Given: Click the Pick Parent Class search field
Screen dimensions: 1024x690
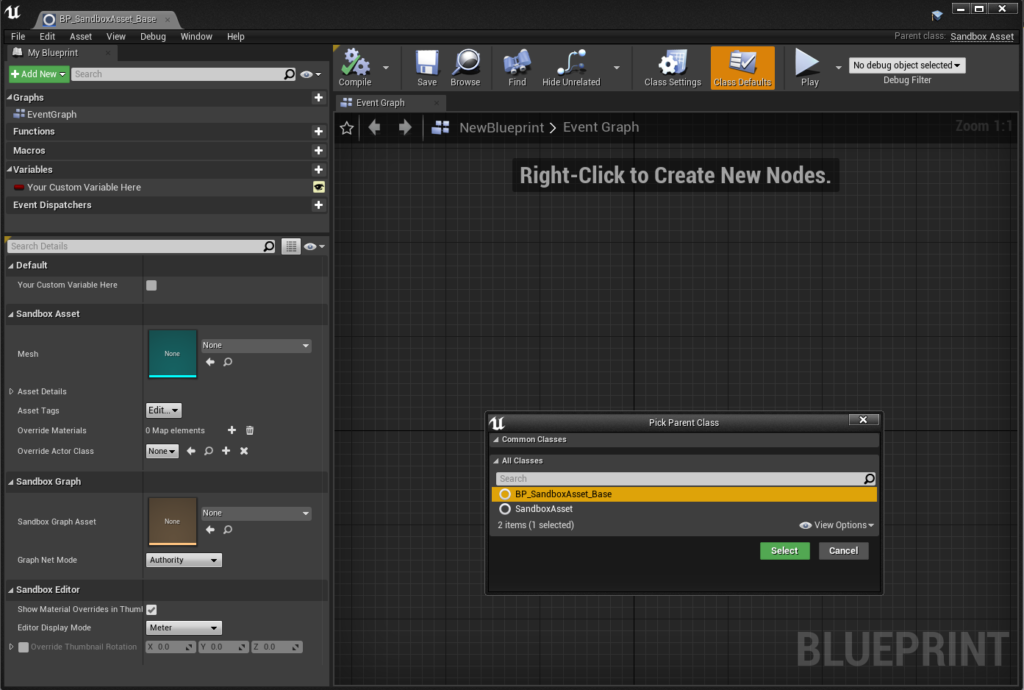Looking at the screenshot, I should (679, 478).
